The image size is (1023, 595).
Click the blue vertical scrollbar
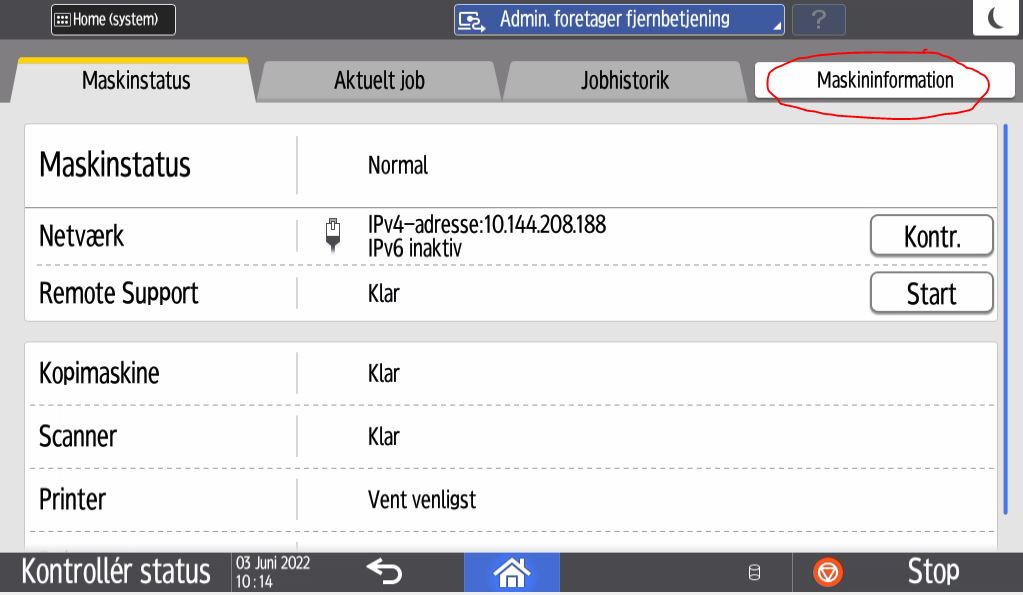click(1005, 318)
